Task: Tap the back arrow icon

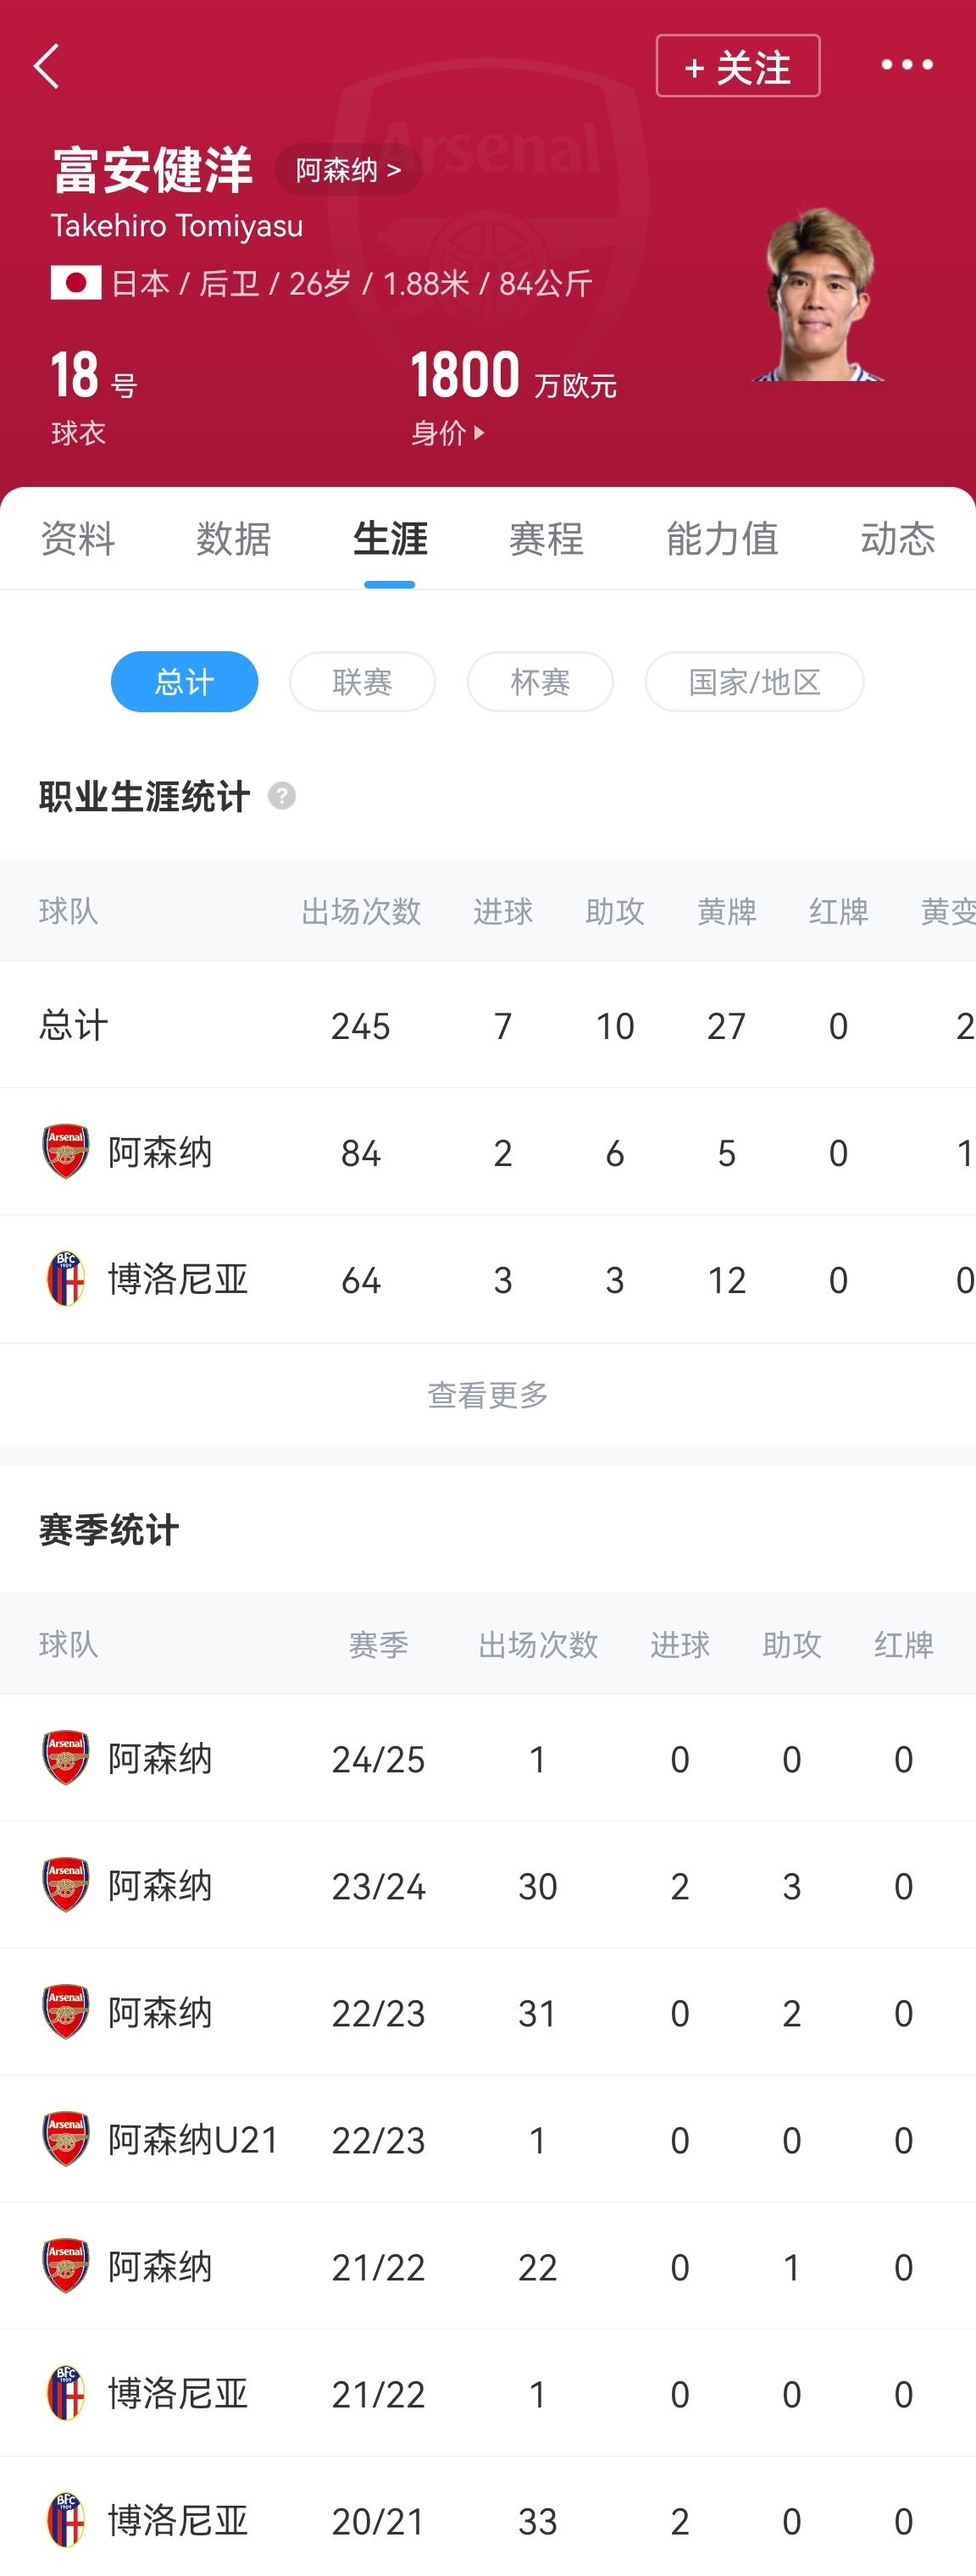Action: click(x=47, y=66)
